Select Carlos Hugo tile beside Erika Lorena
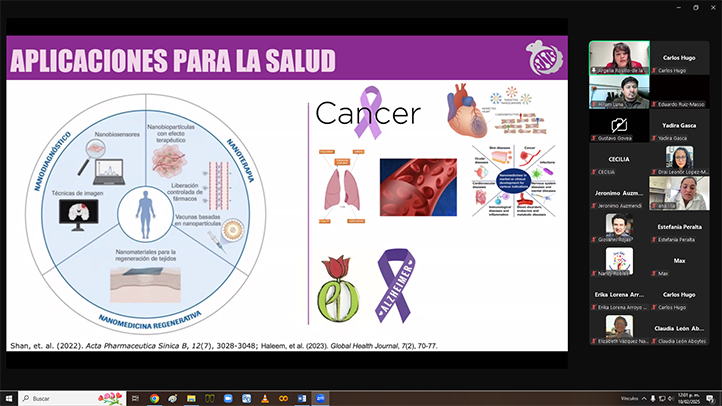Image resolution: width=722 pixels, height=406 pixels. click(x=679, y=295)
